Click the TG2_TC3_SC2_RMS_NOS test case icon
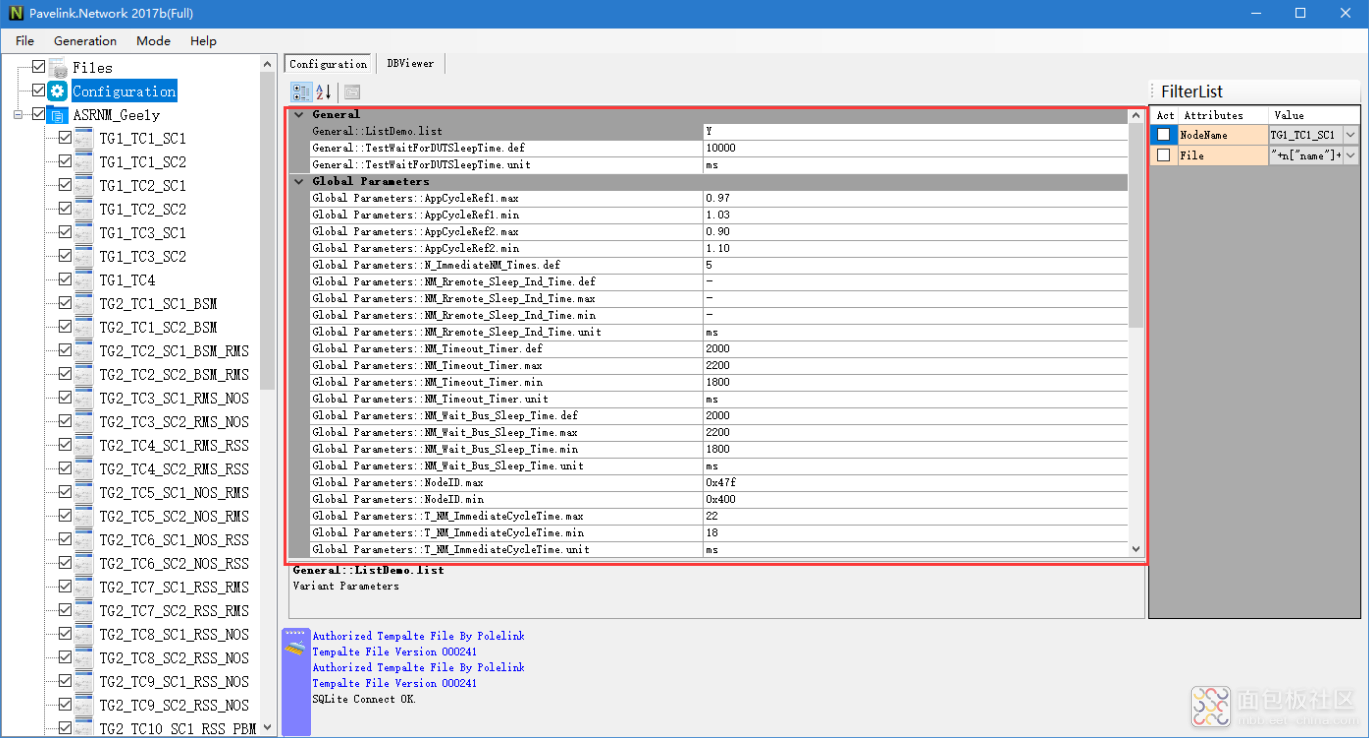This screenshot has height=738, width=1369. [84, 422]
